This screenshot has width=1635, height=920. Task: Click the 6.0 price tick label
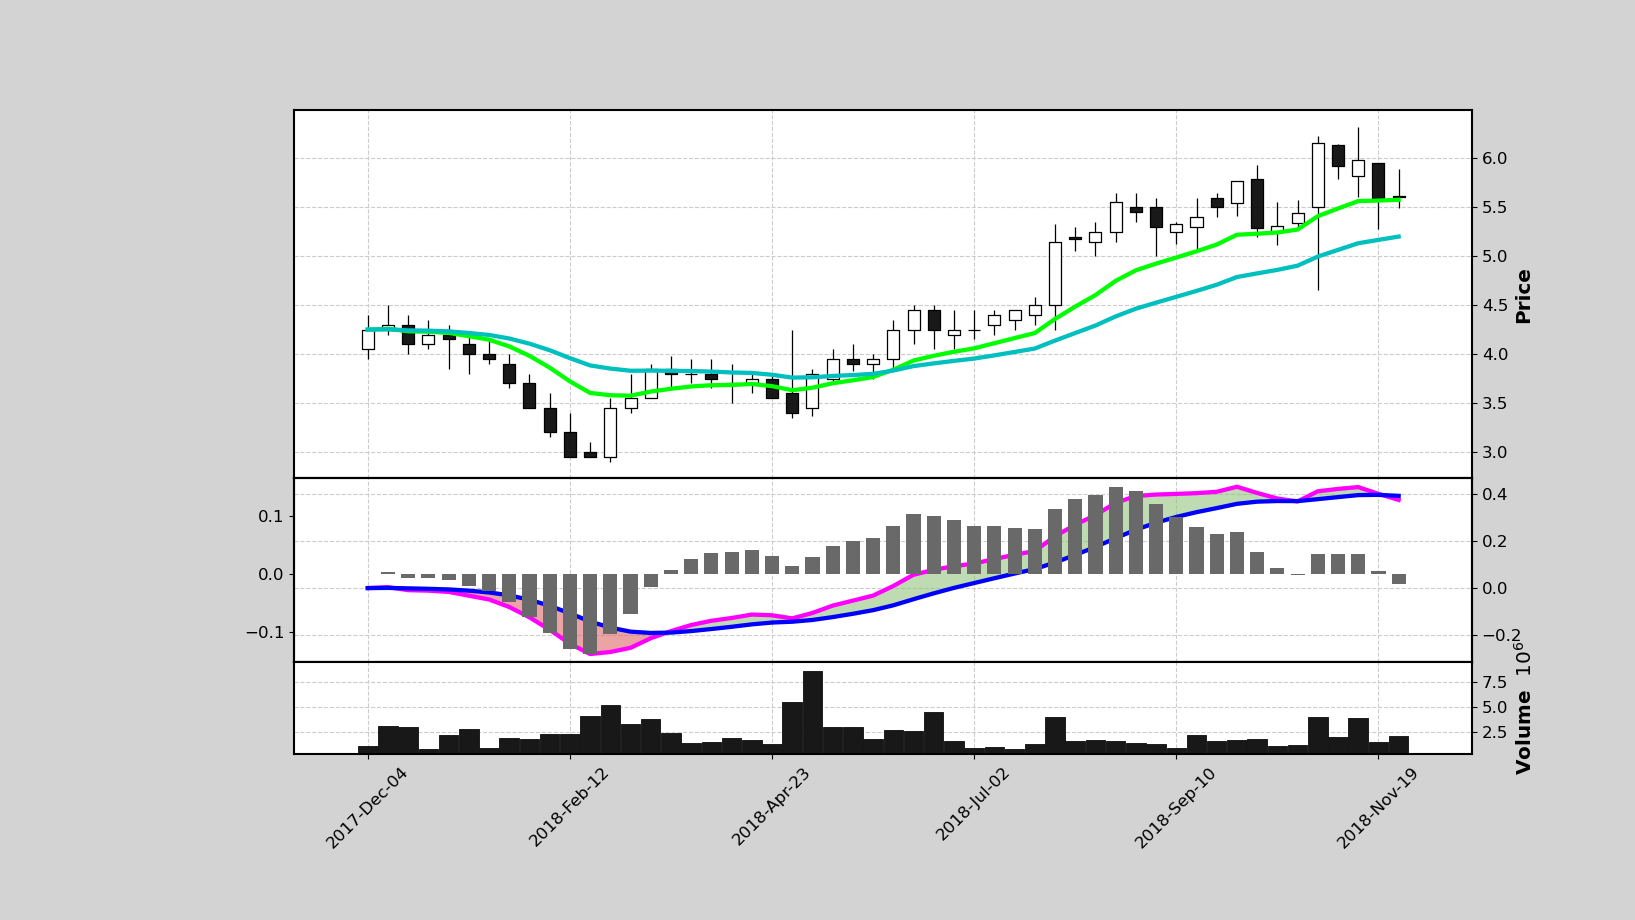pos(1494,159)
